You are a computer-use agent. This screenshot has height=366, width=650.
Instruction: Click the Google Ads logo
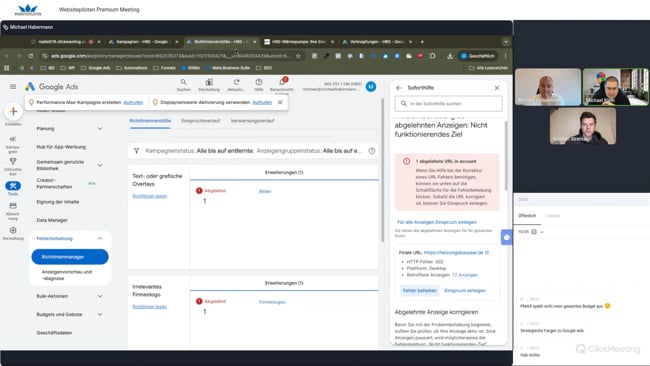pyautogui.click(x=51, y=87)
